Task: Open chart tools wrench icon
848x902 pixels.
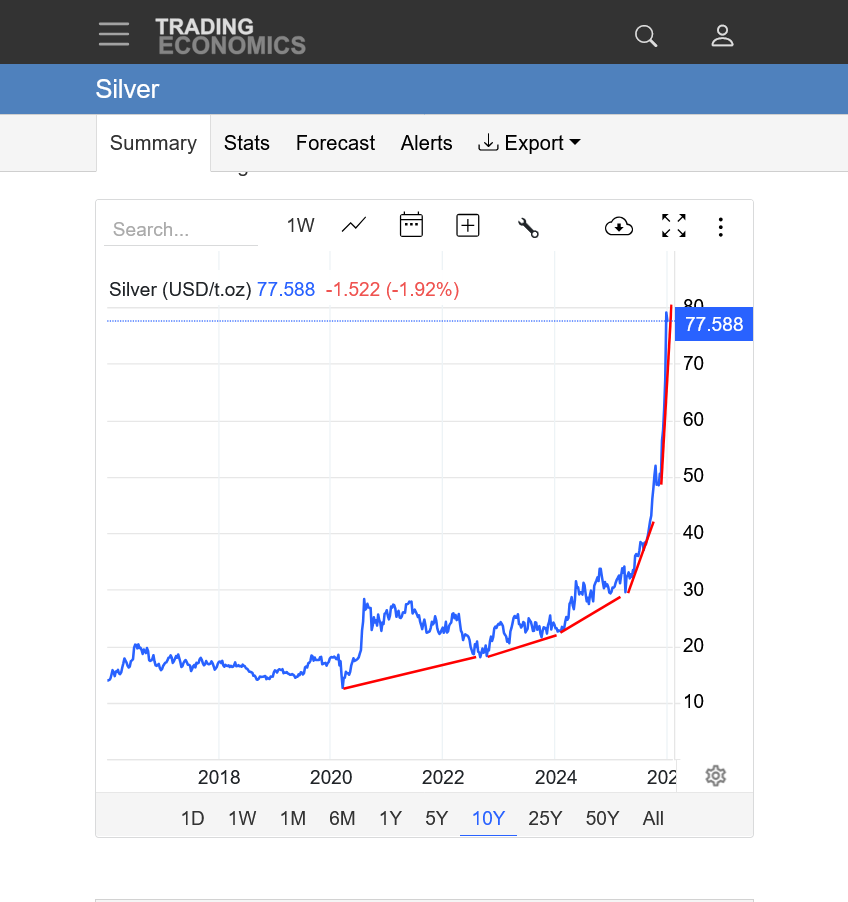Action: [528, 227]
